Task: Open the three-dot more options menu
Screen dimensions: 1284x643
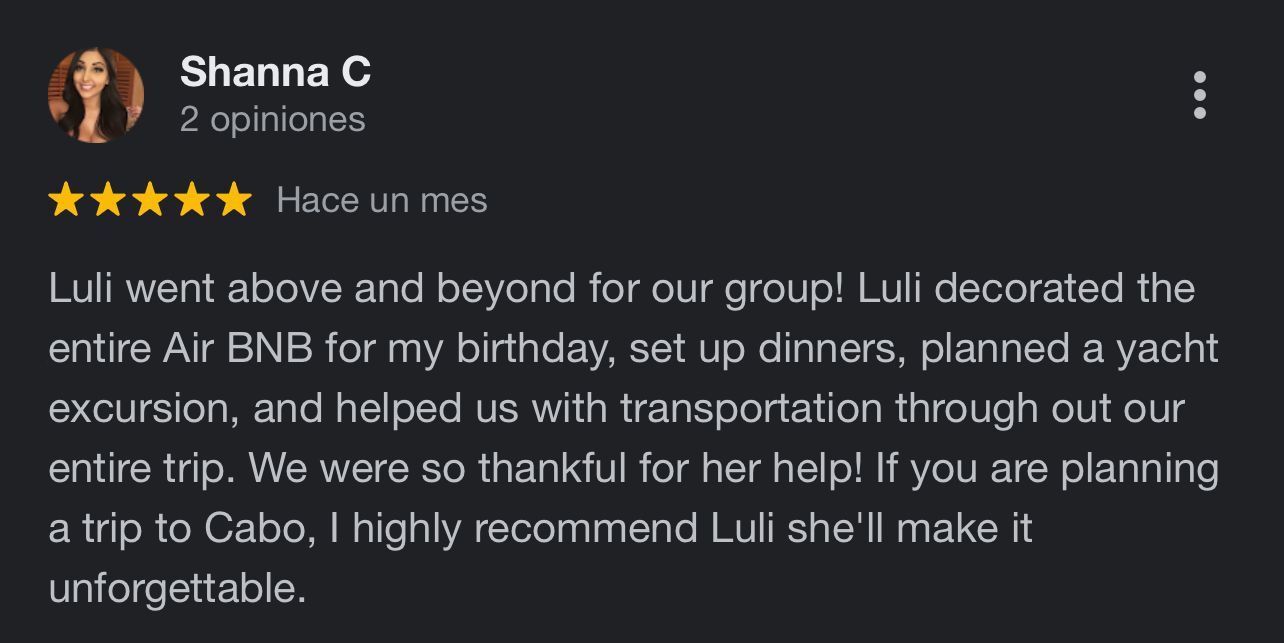Action: pos(1199,95)
